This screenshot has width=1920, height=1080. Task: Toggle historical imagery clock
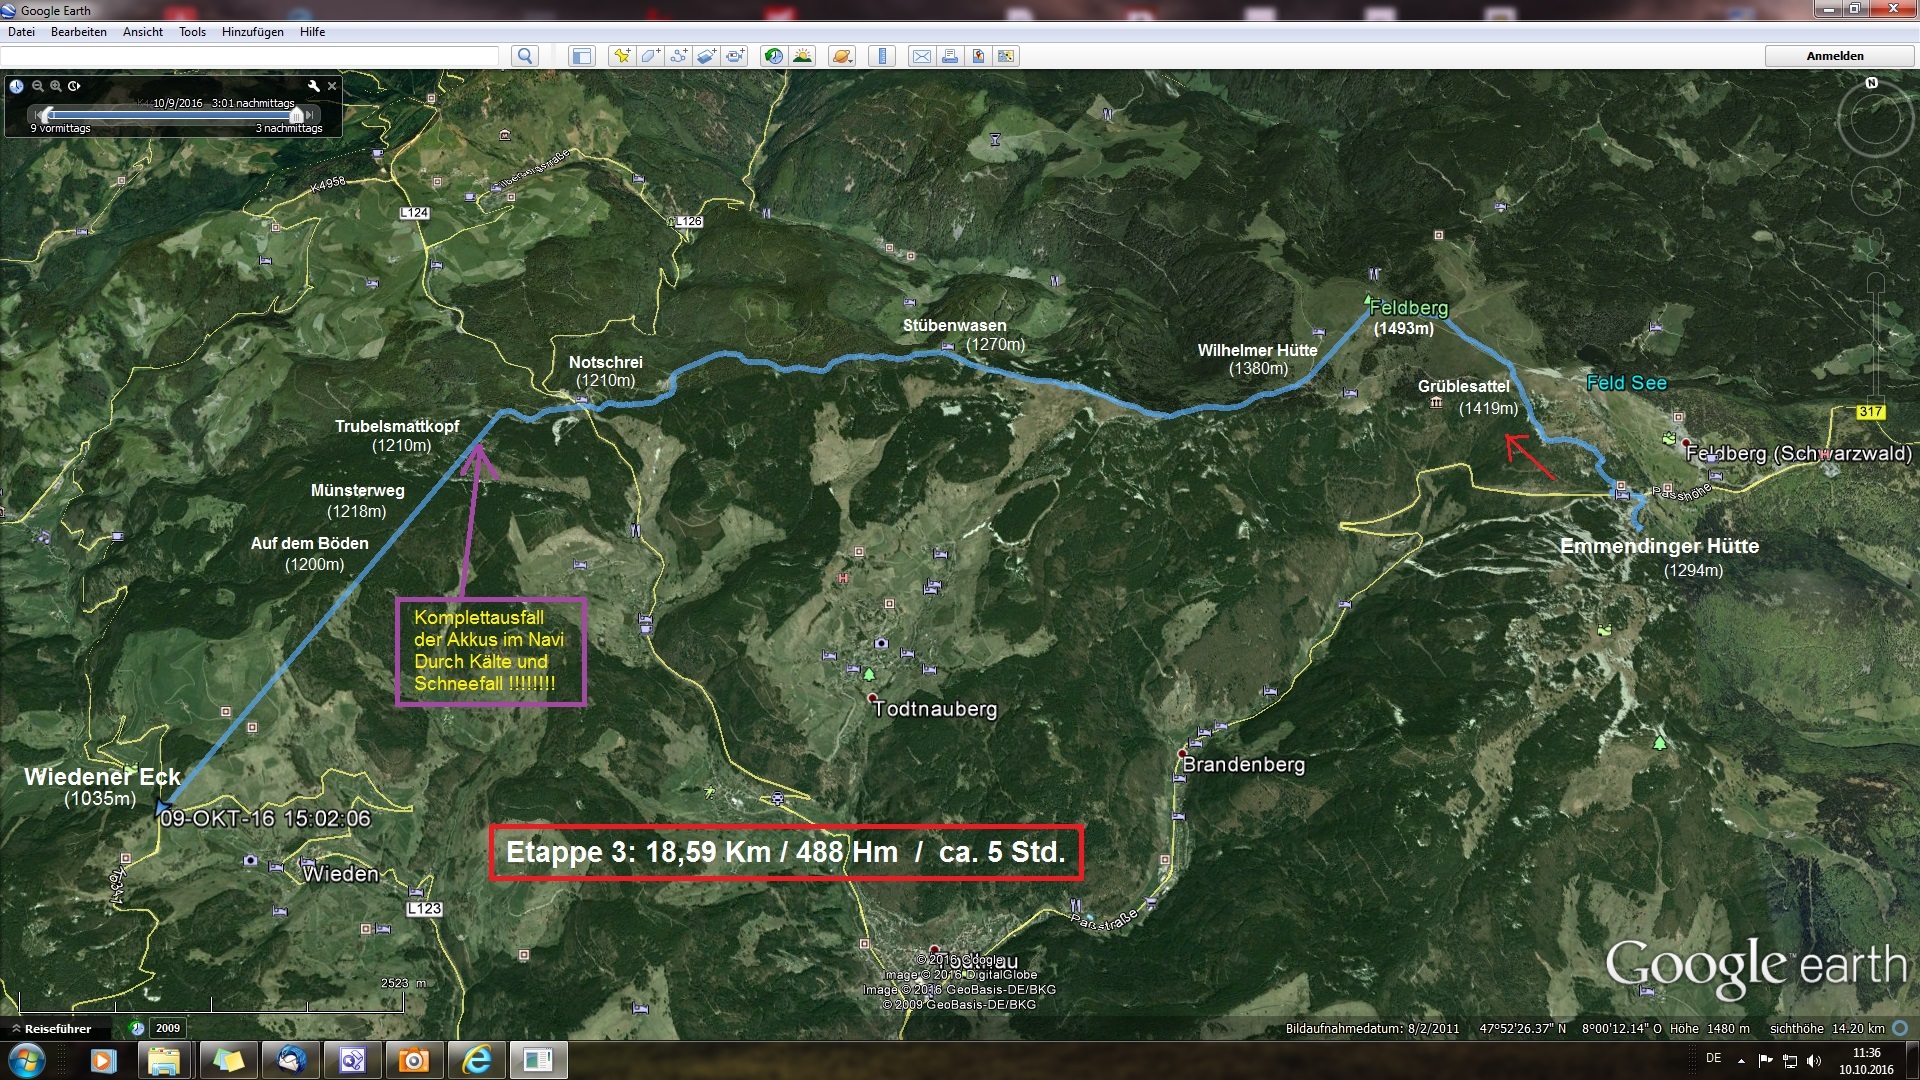[774, 56]
